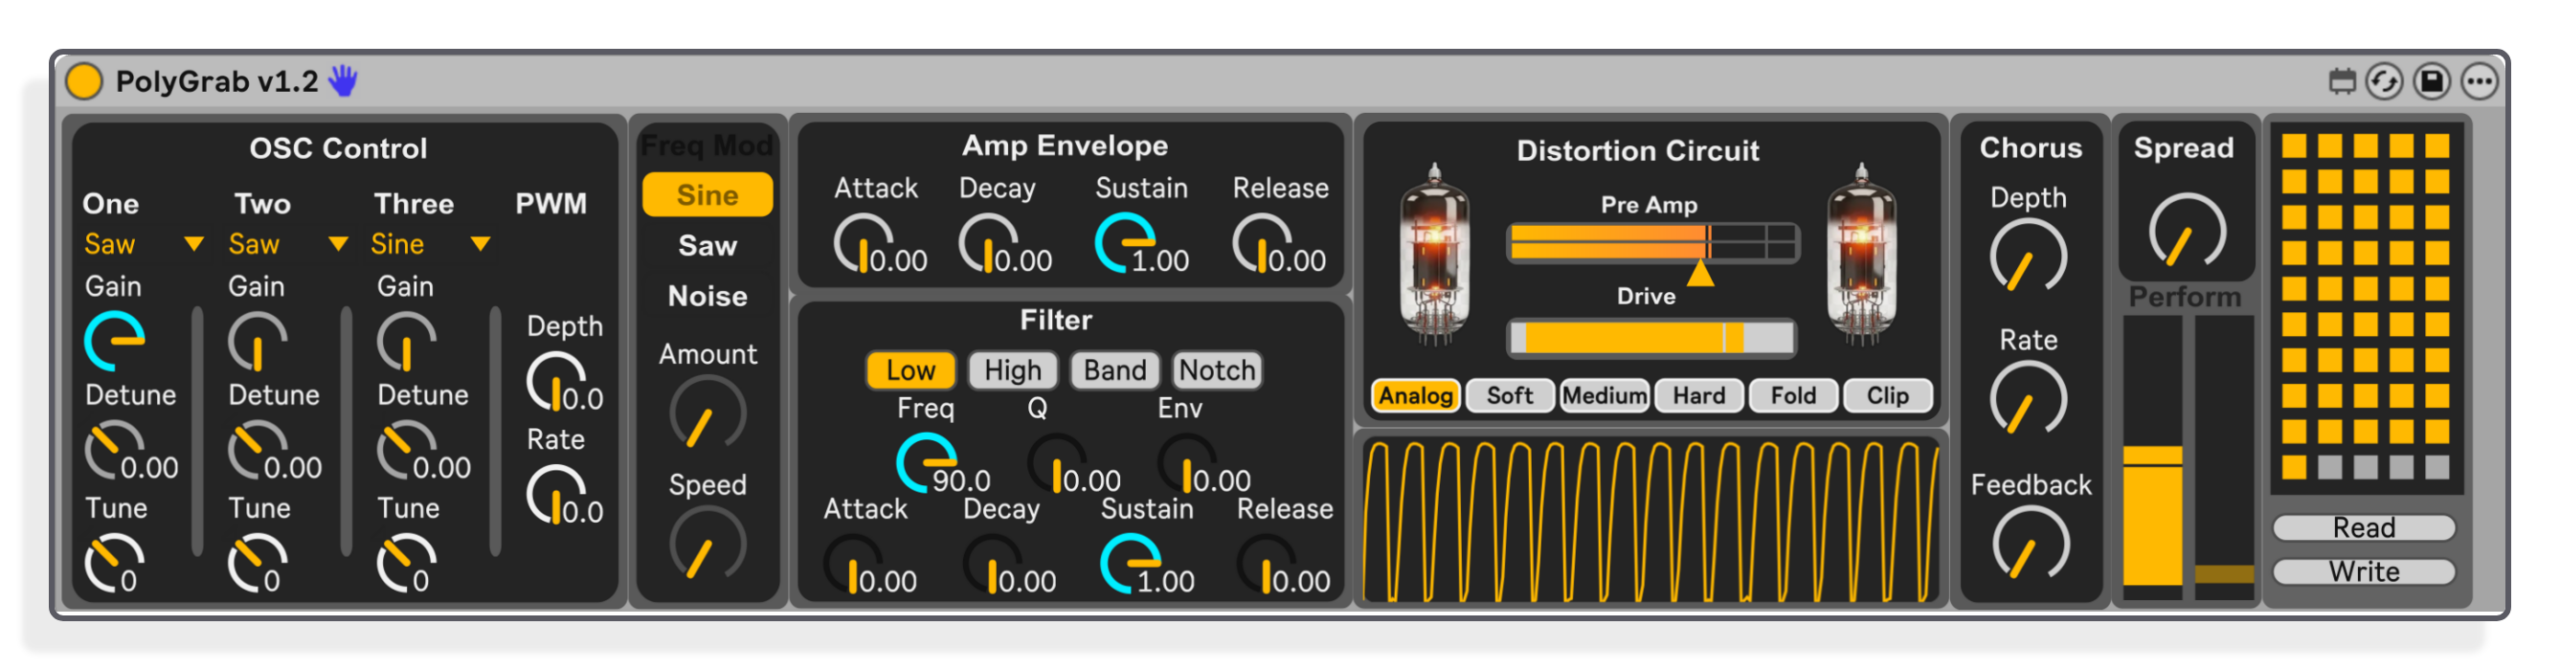Click the right vacuum tube image
Viewport: 2560px width, 670px height.
pyautogui.click(x=1861, y=253)
